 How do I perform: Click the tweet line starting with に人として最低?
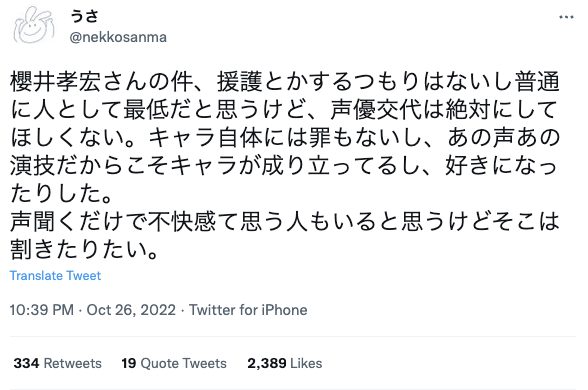(284, 110)
